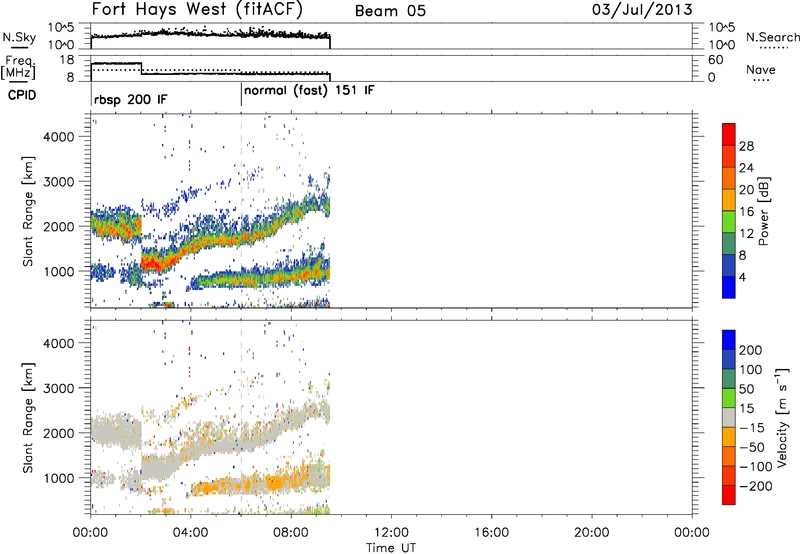Screen dimensions: 800x554
Task: Click the gray −15 to 15 Velocity segment
Action: click(729, 418)
